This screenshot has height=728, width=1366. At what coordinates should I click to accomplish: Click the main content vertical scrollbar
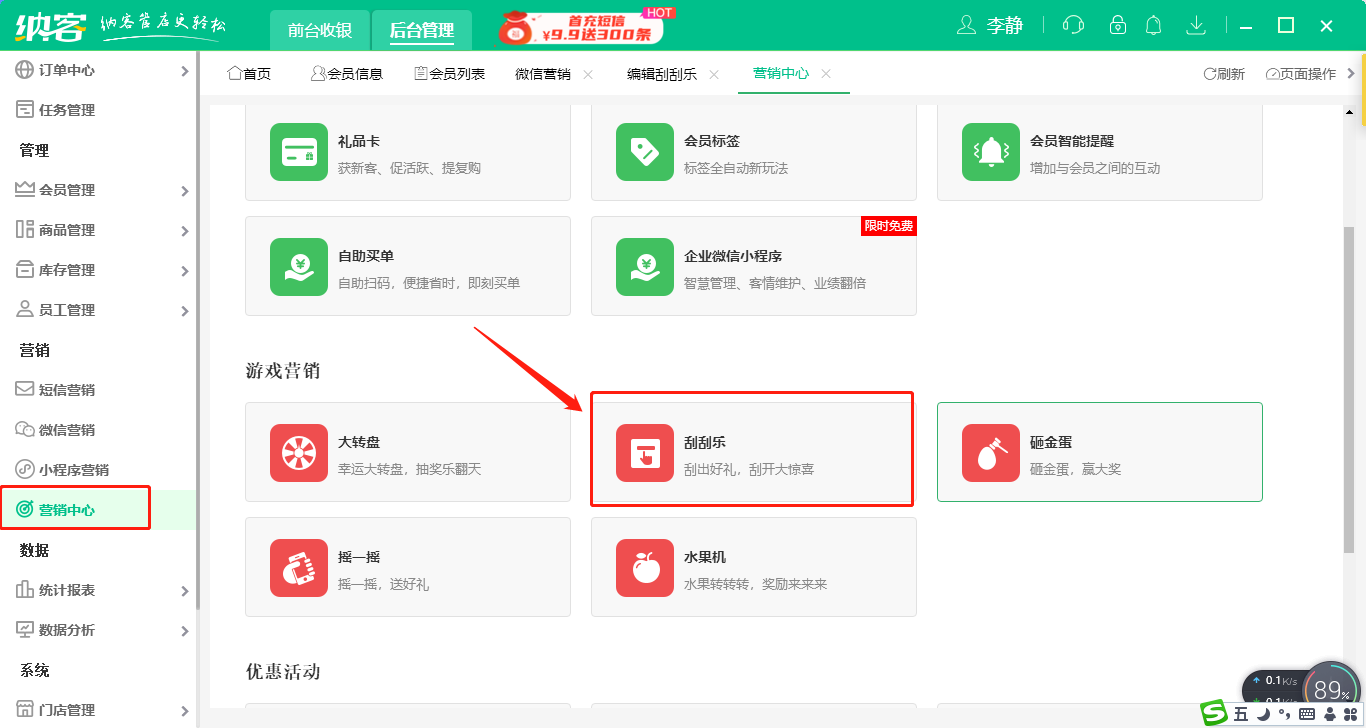click(1349, 388)
